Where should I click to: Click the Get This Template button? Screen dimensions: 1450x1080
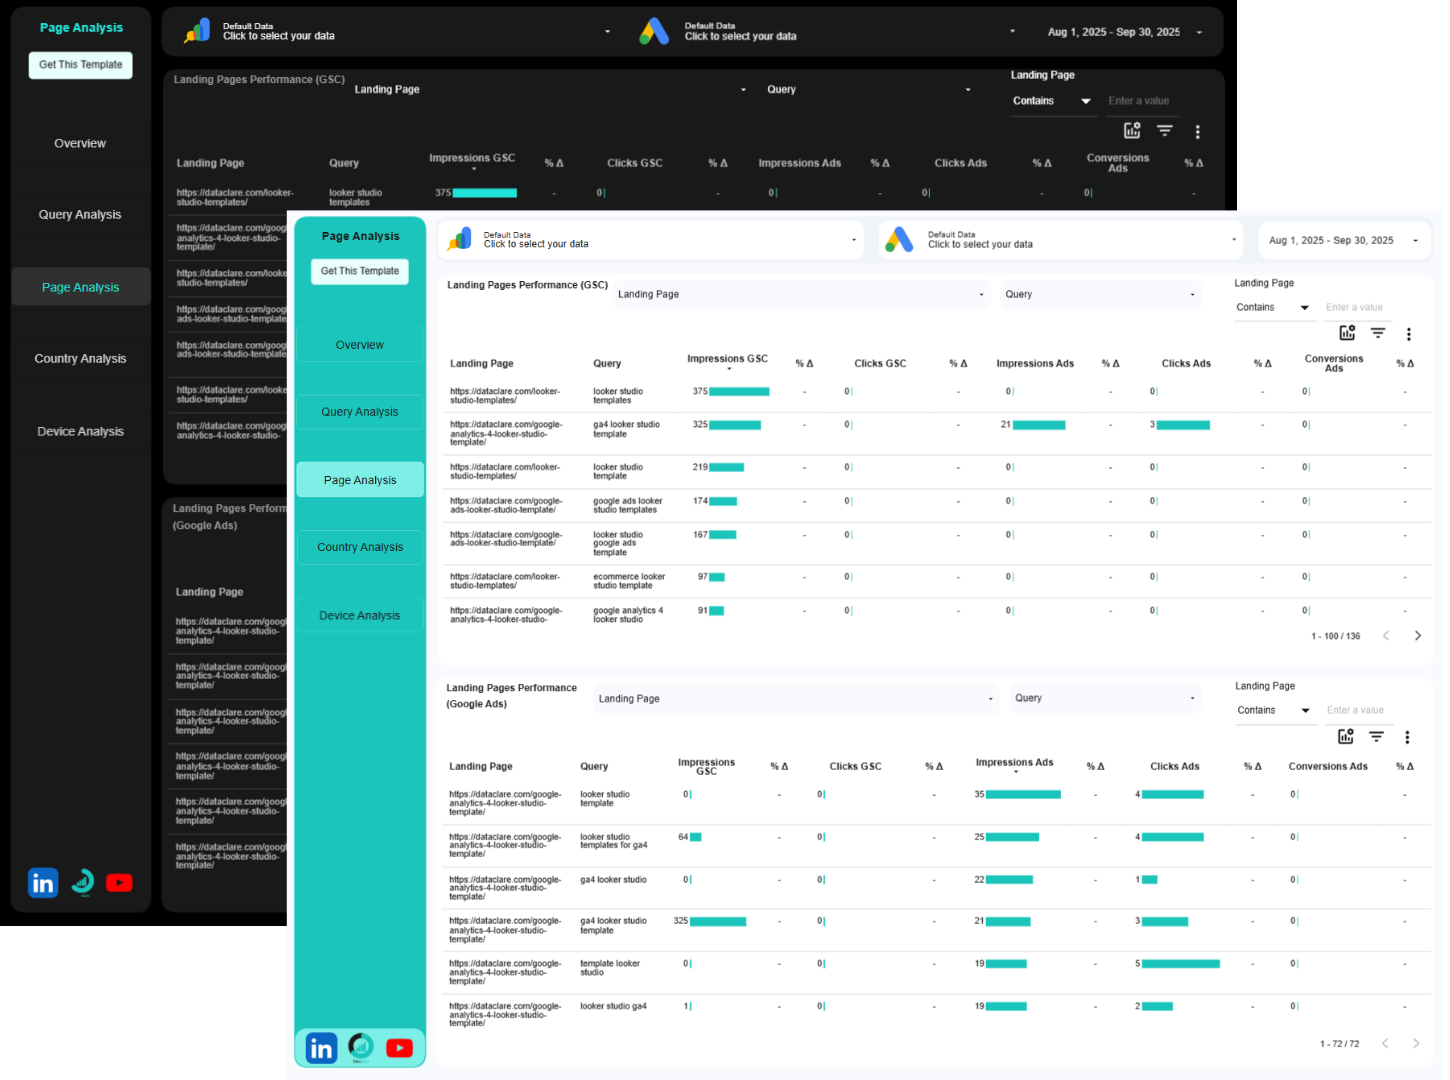coord(360,271)
